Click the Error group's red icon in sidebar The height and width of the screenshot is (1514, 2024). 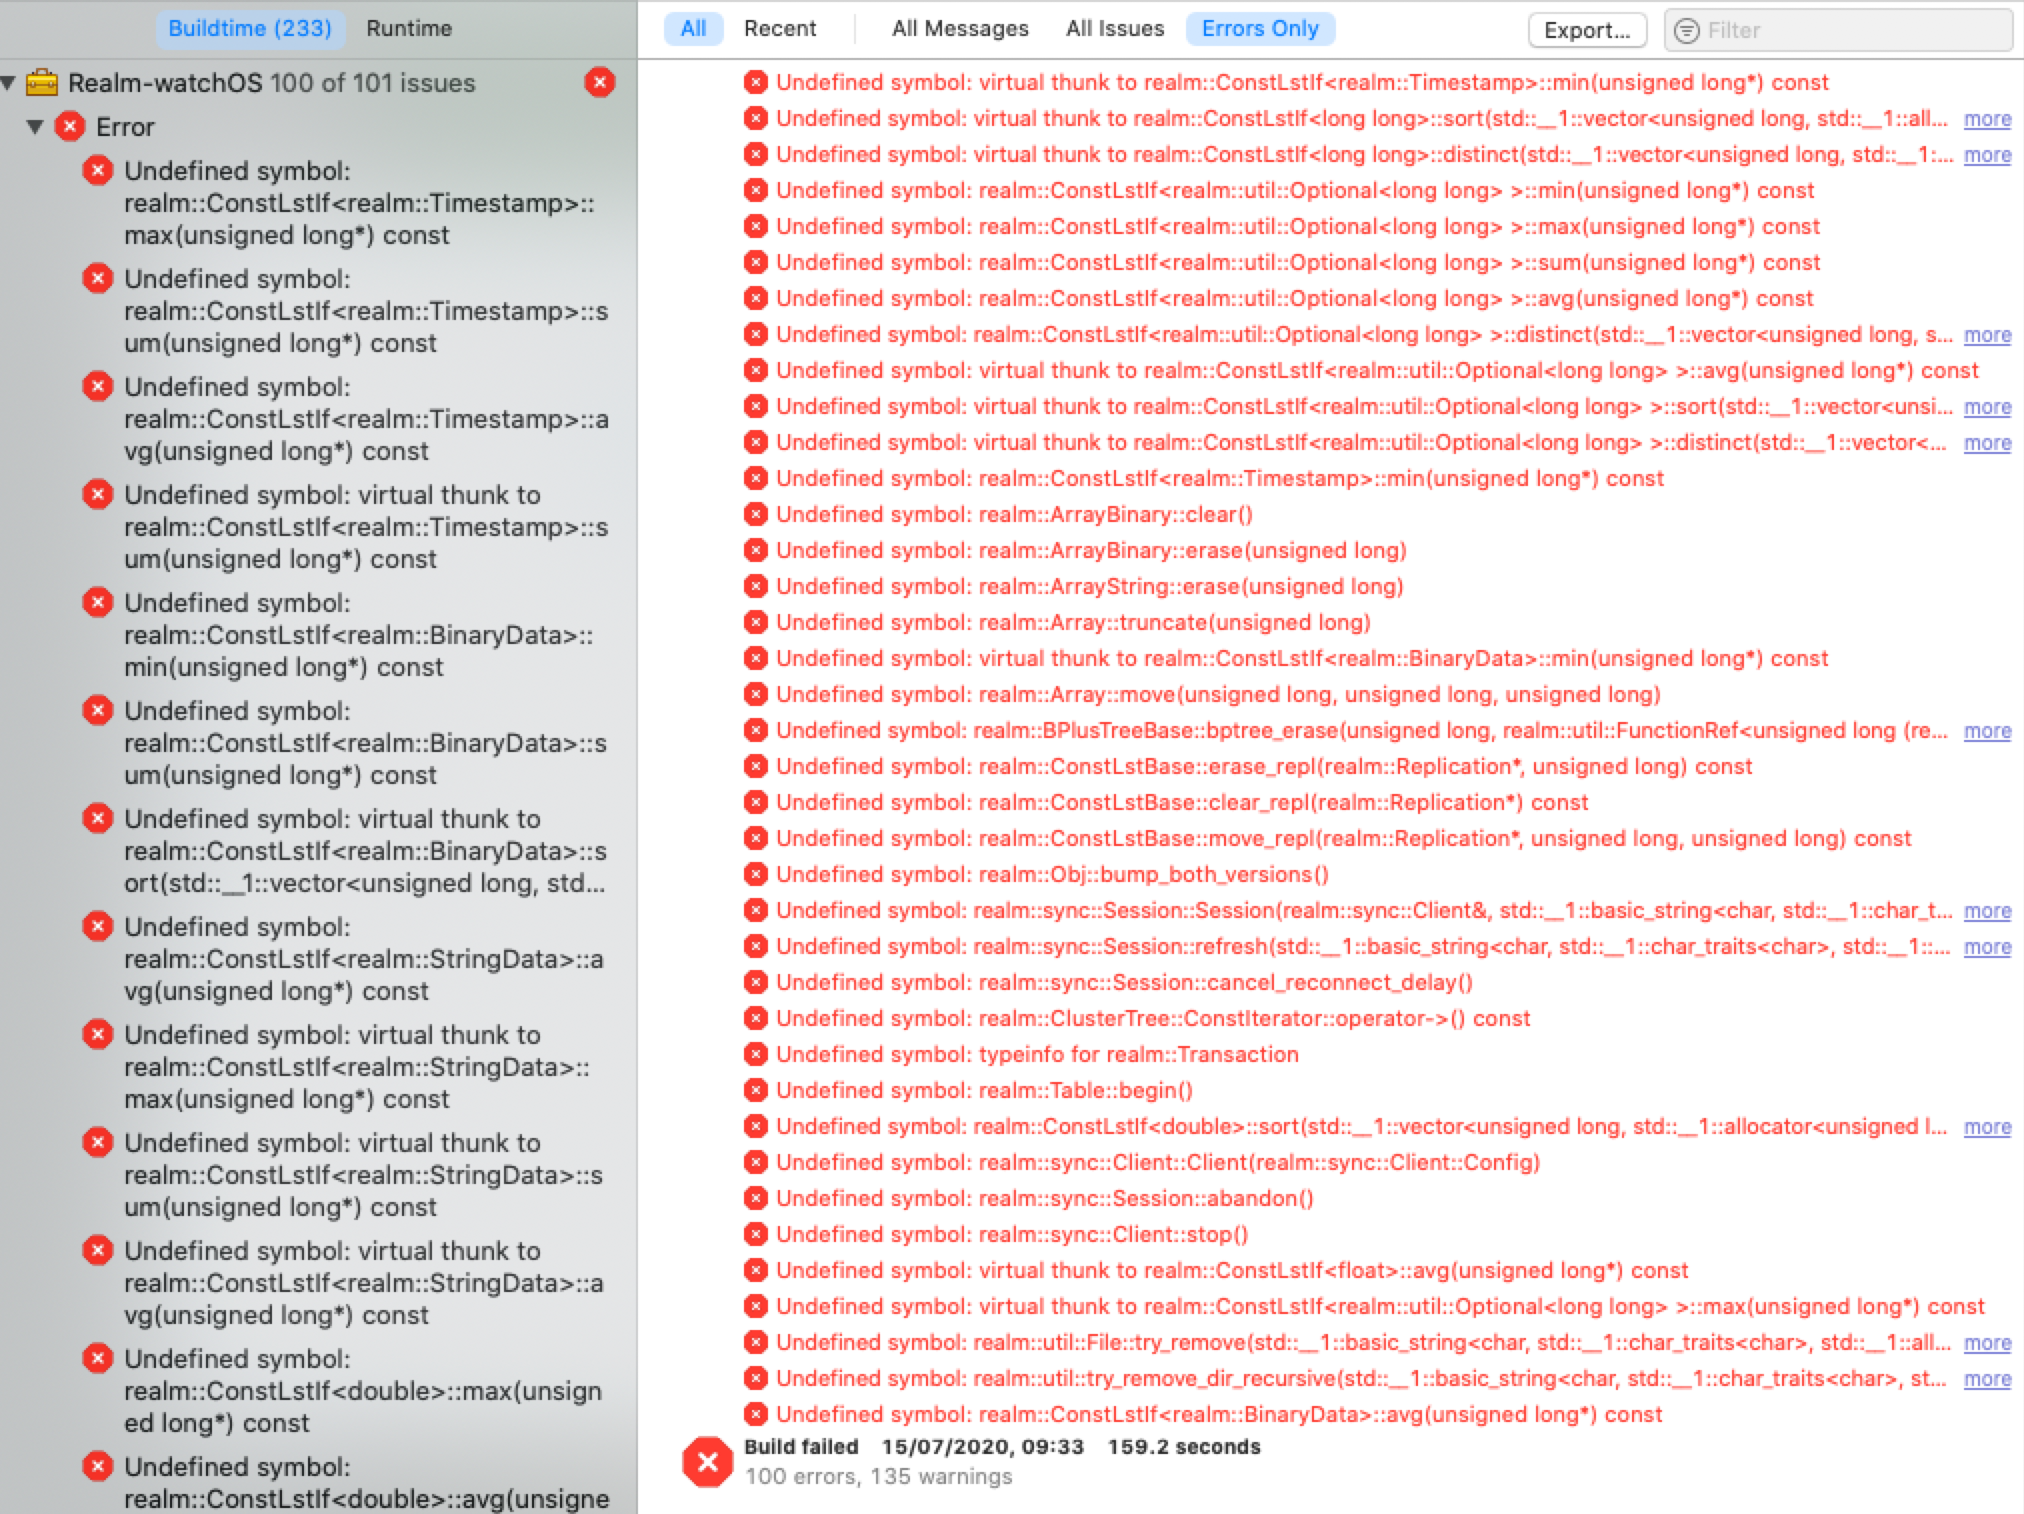69,127
